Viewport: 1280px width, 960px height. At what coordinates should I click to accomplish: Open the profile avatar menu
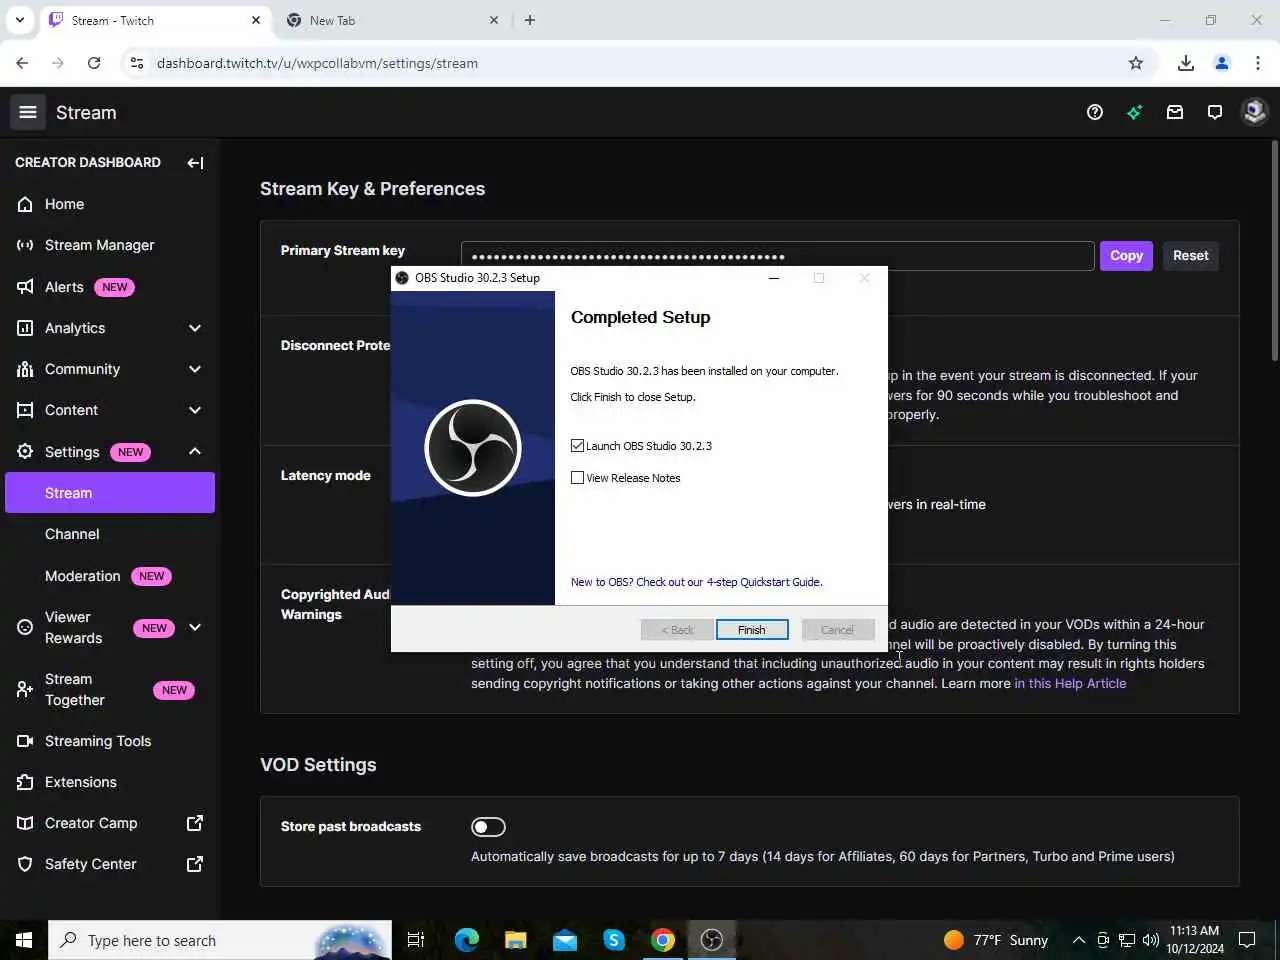click(1254, 112)
